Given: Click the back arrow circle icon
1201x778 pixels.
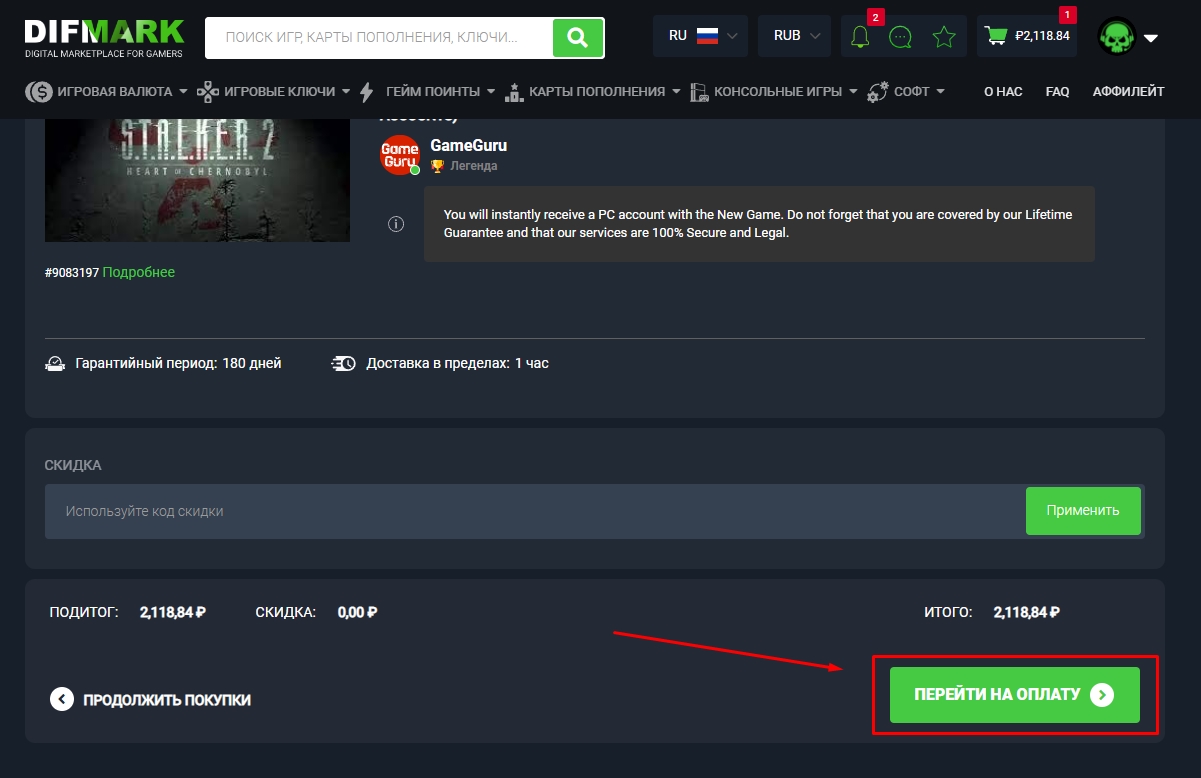Looking at the screenshot, I should click(x=62, y=699).
